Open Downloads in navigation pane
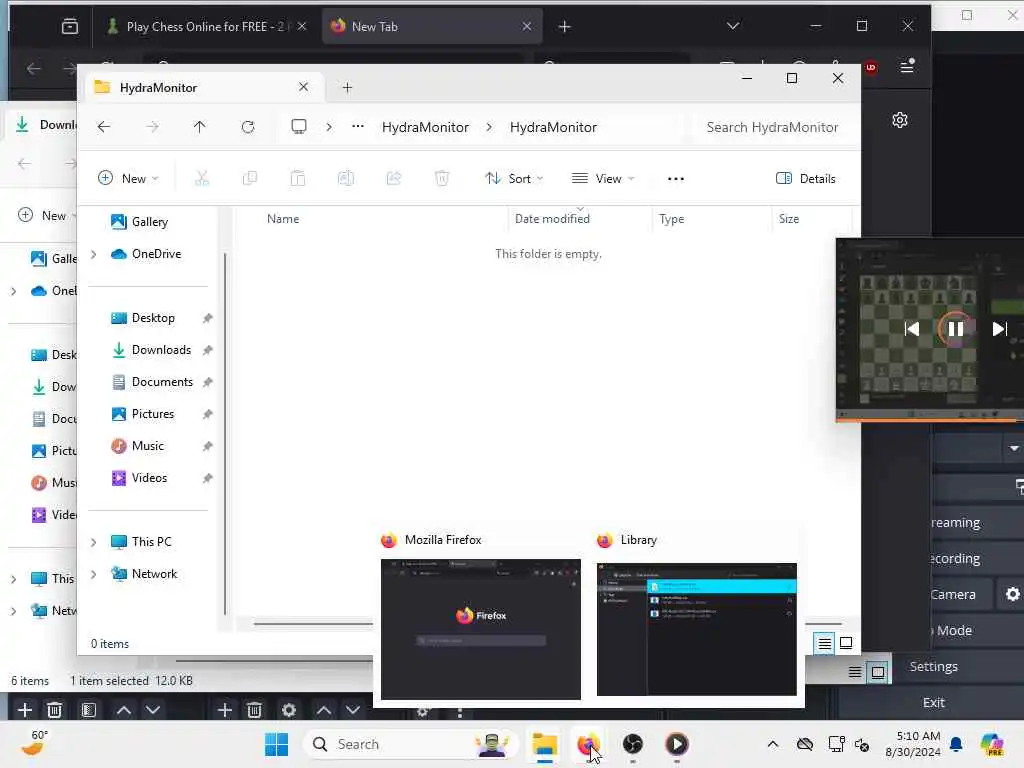This screenshot has height=768, width=1024. pos(161,350)
